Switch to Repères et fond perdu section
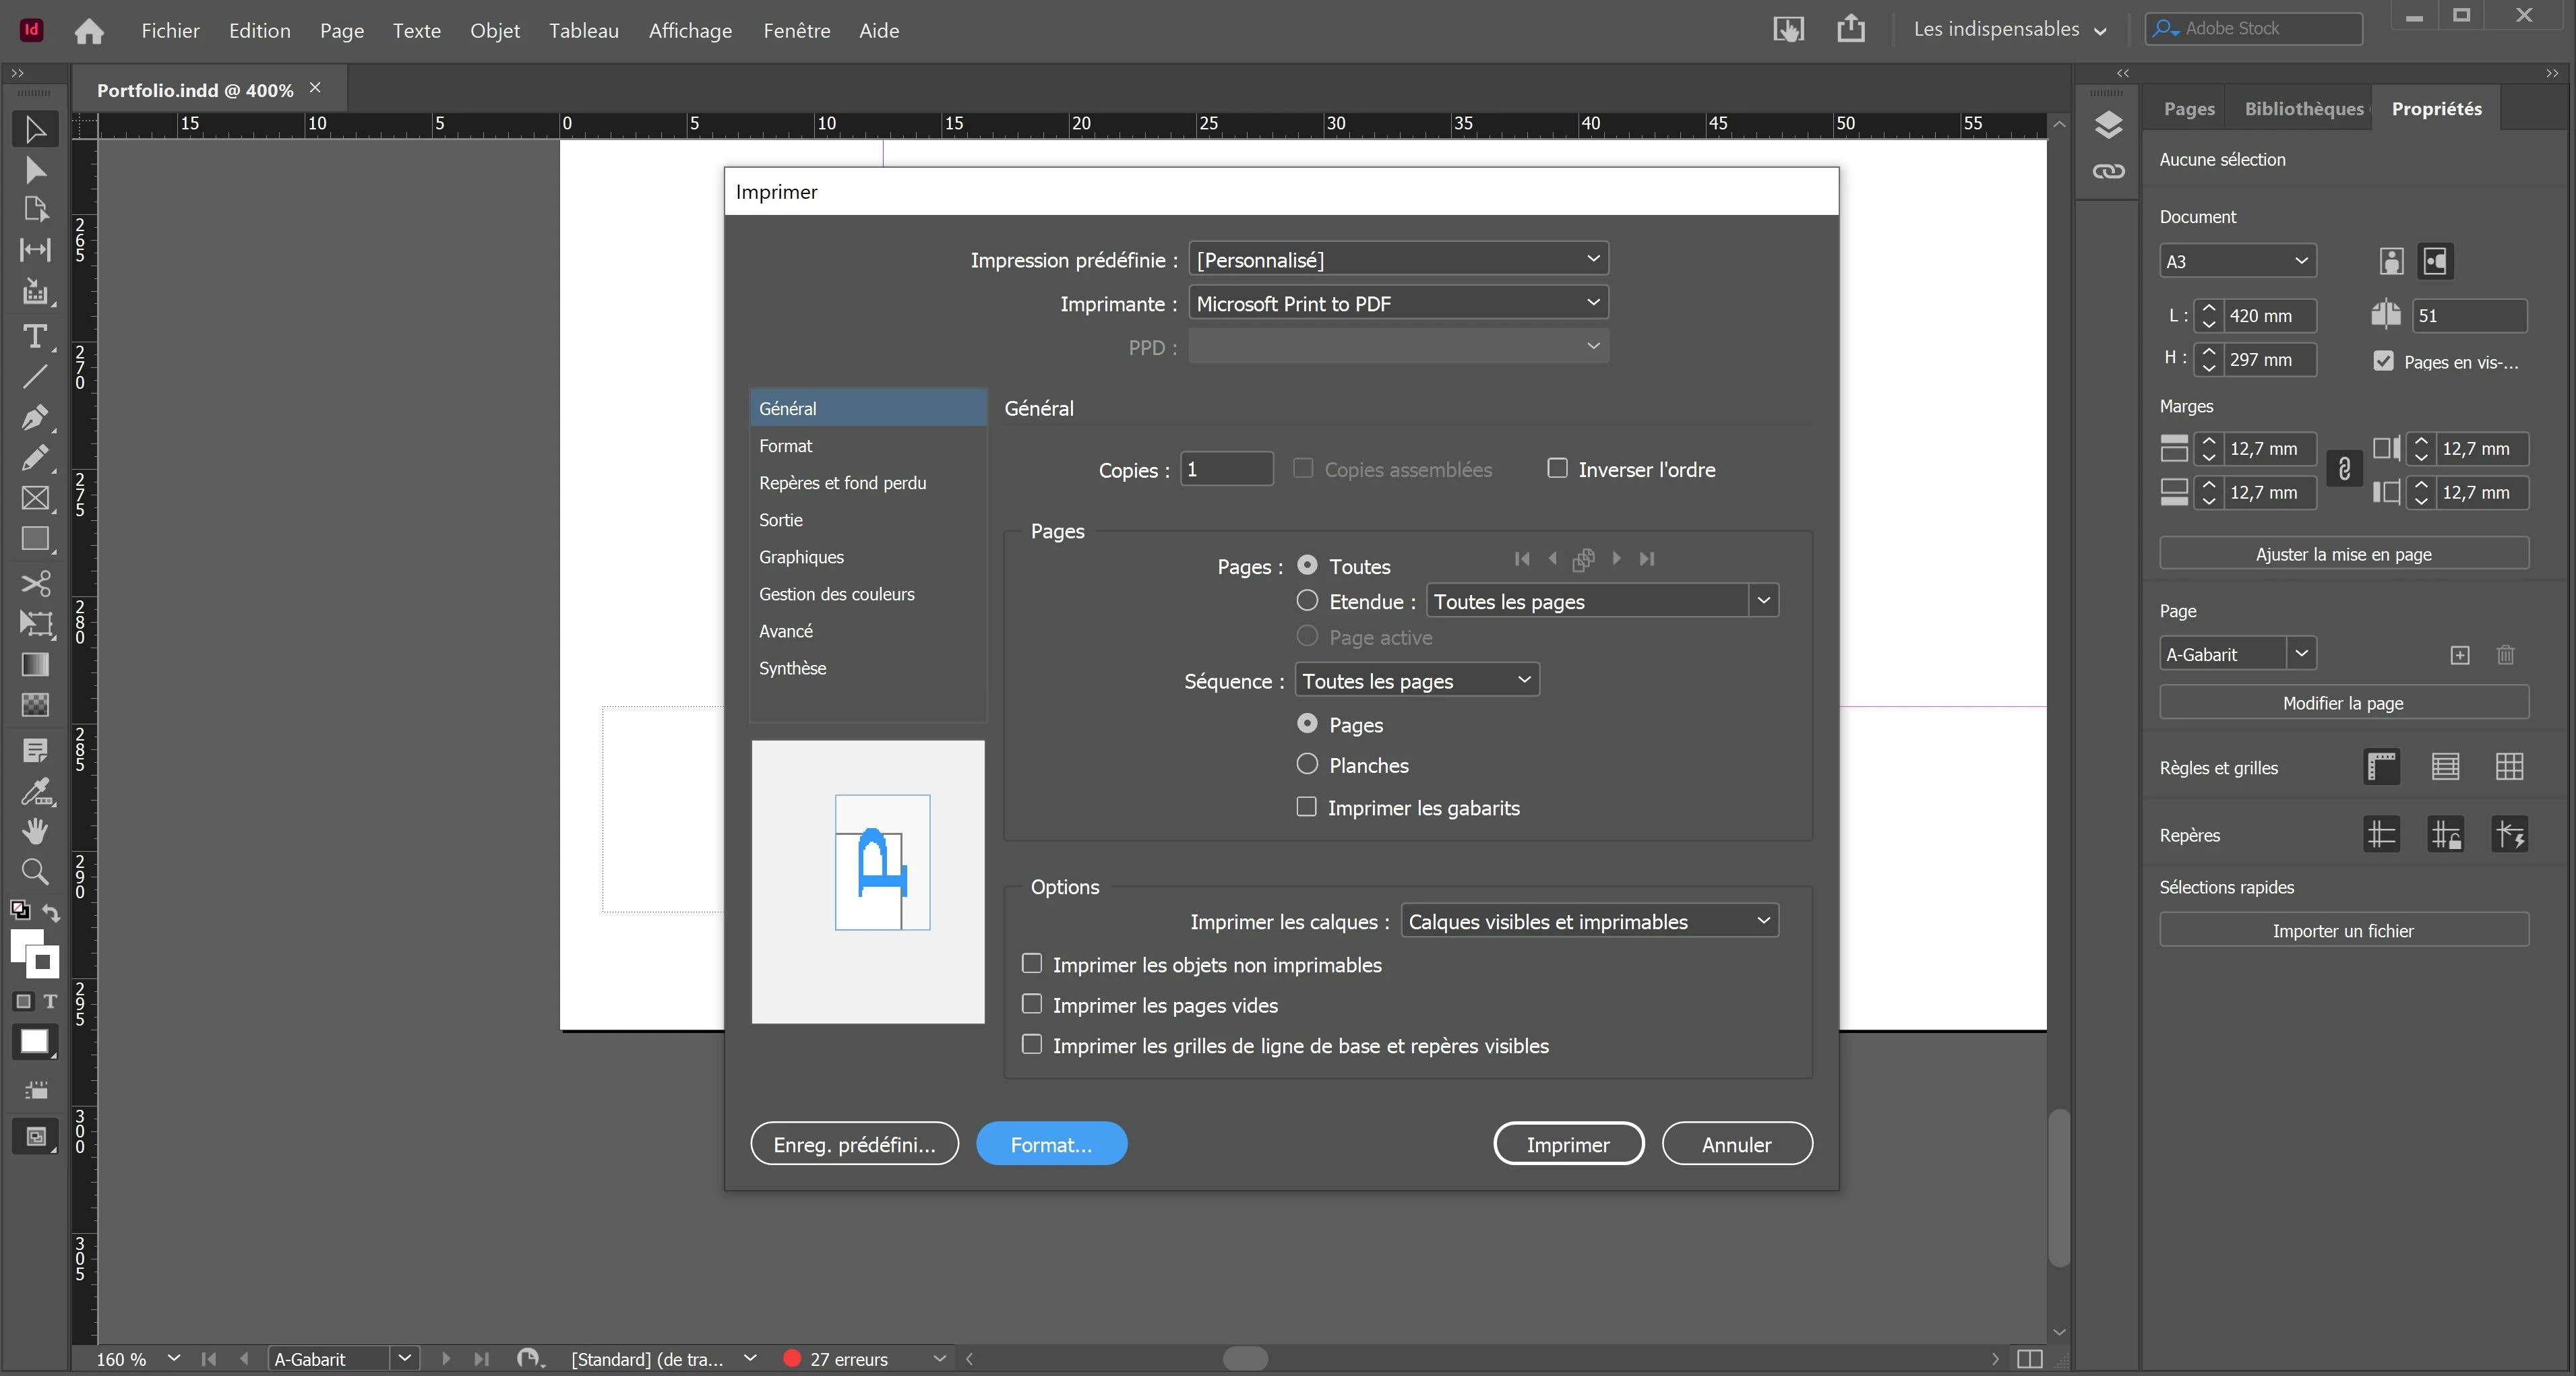The image size is (2576, 1376). (x=842, y=483)
